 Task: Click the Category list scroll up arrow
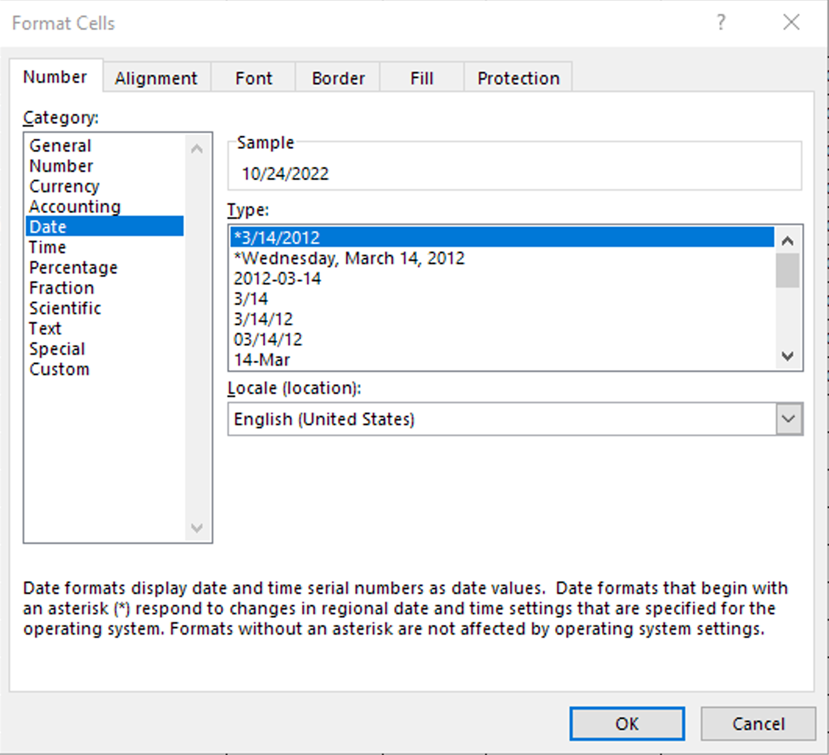(197, 149)
